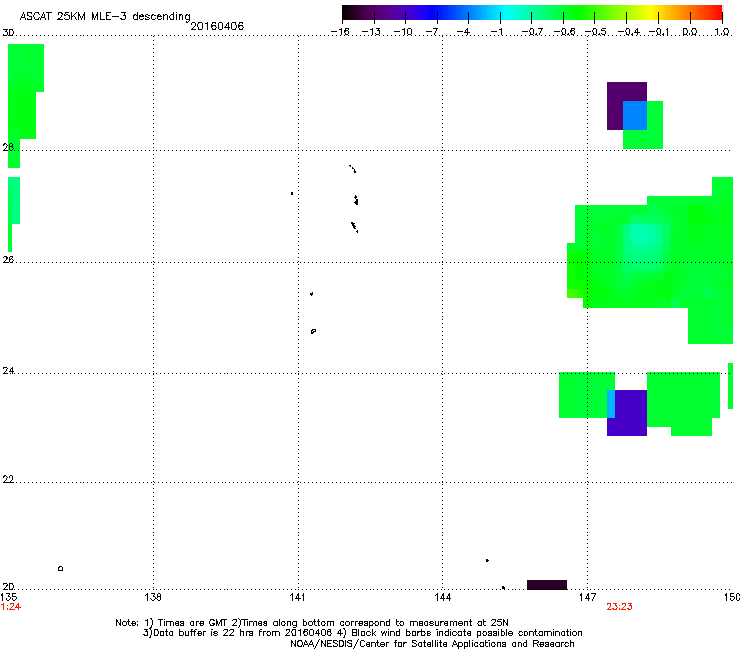Click the latitude 22 axis label

[x=8, y=479]
